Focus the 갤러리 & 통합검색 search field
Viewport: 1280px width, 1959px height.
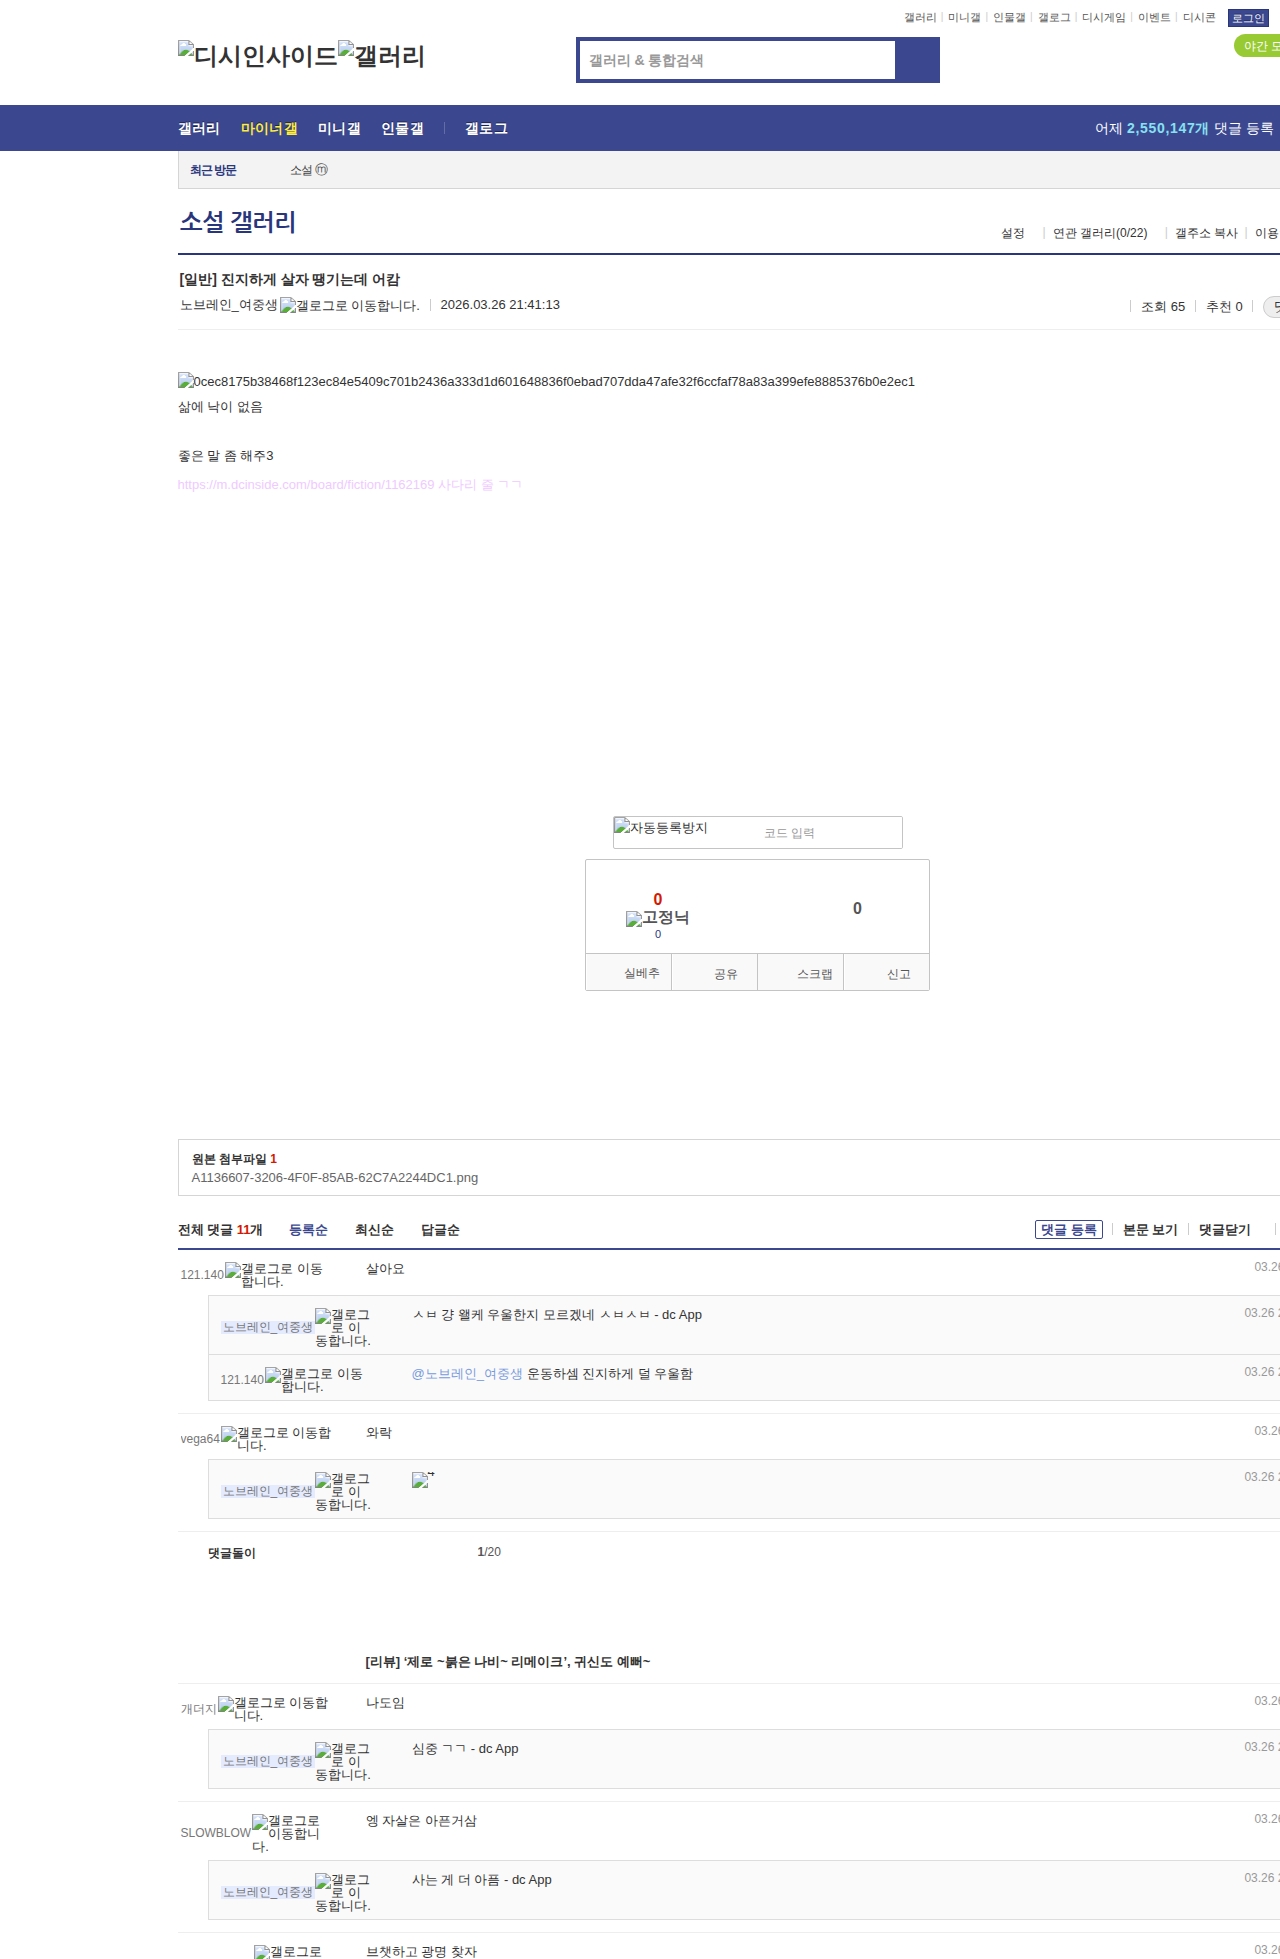pyautogui.click(x=737, y=60)
